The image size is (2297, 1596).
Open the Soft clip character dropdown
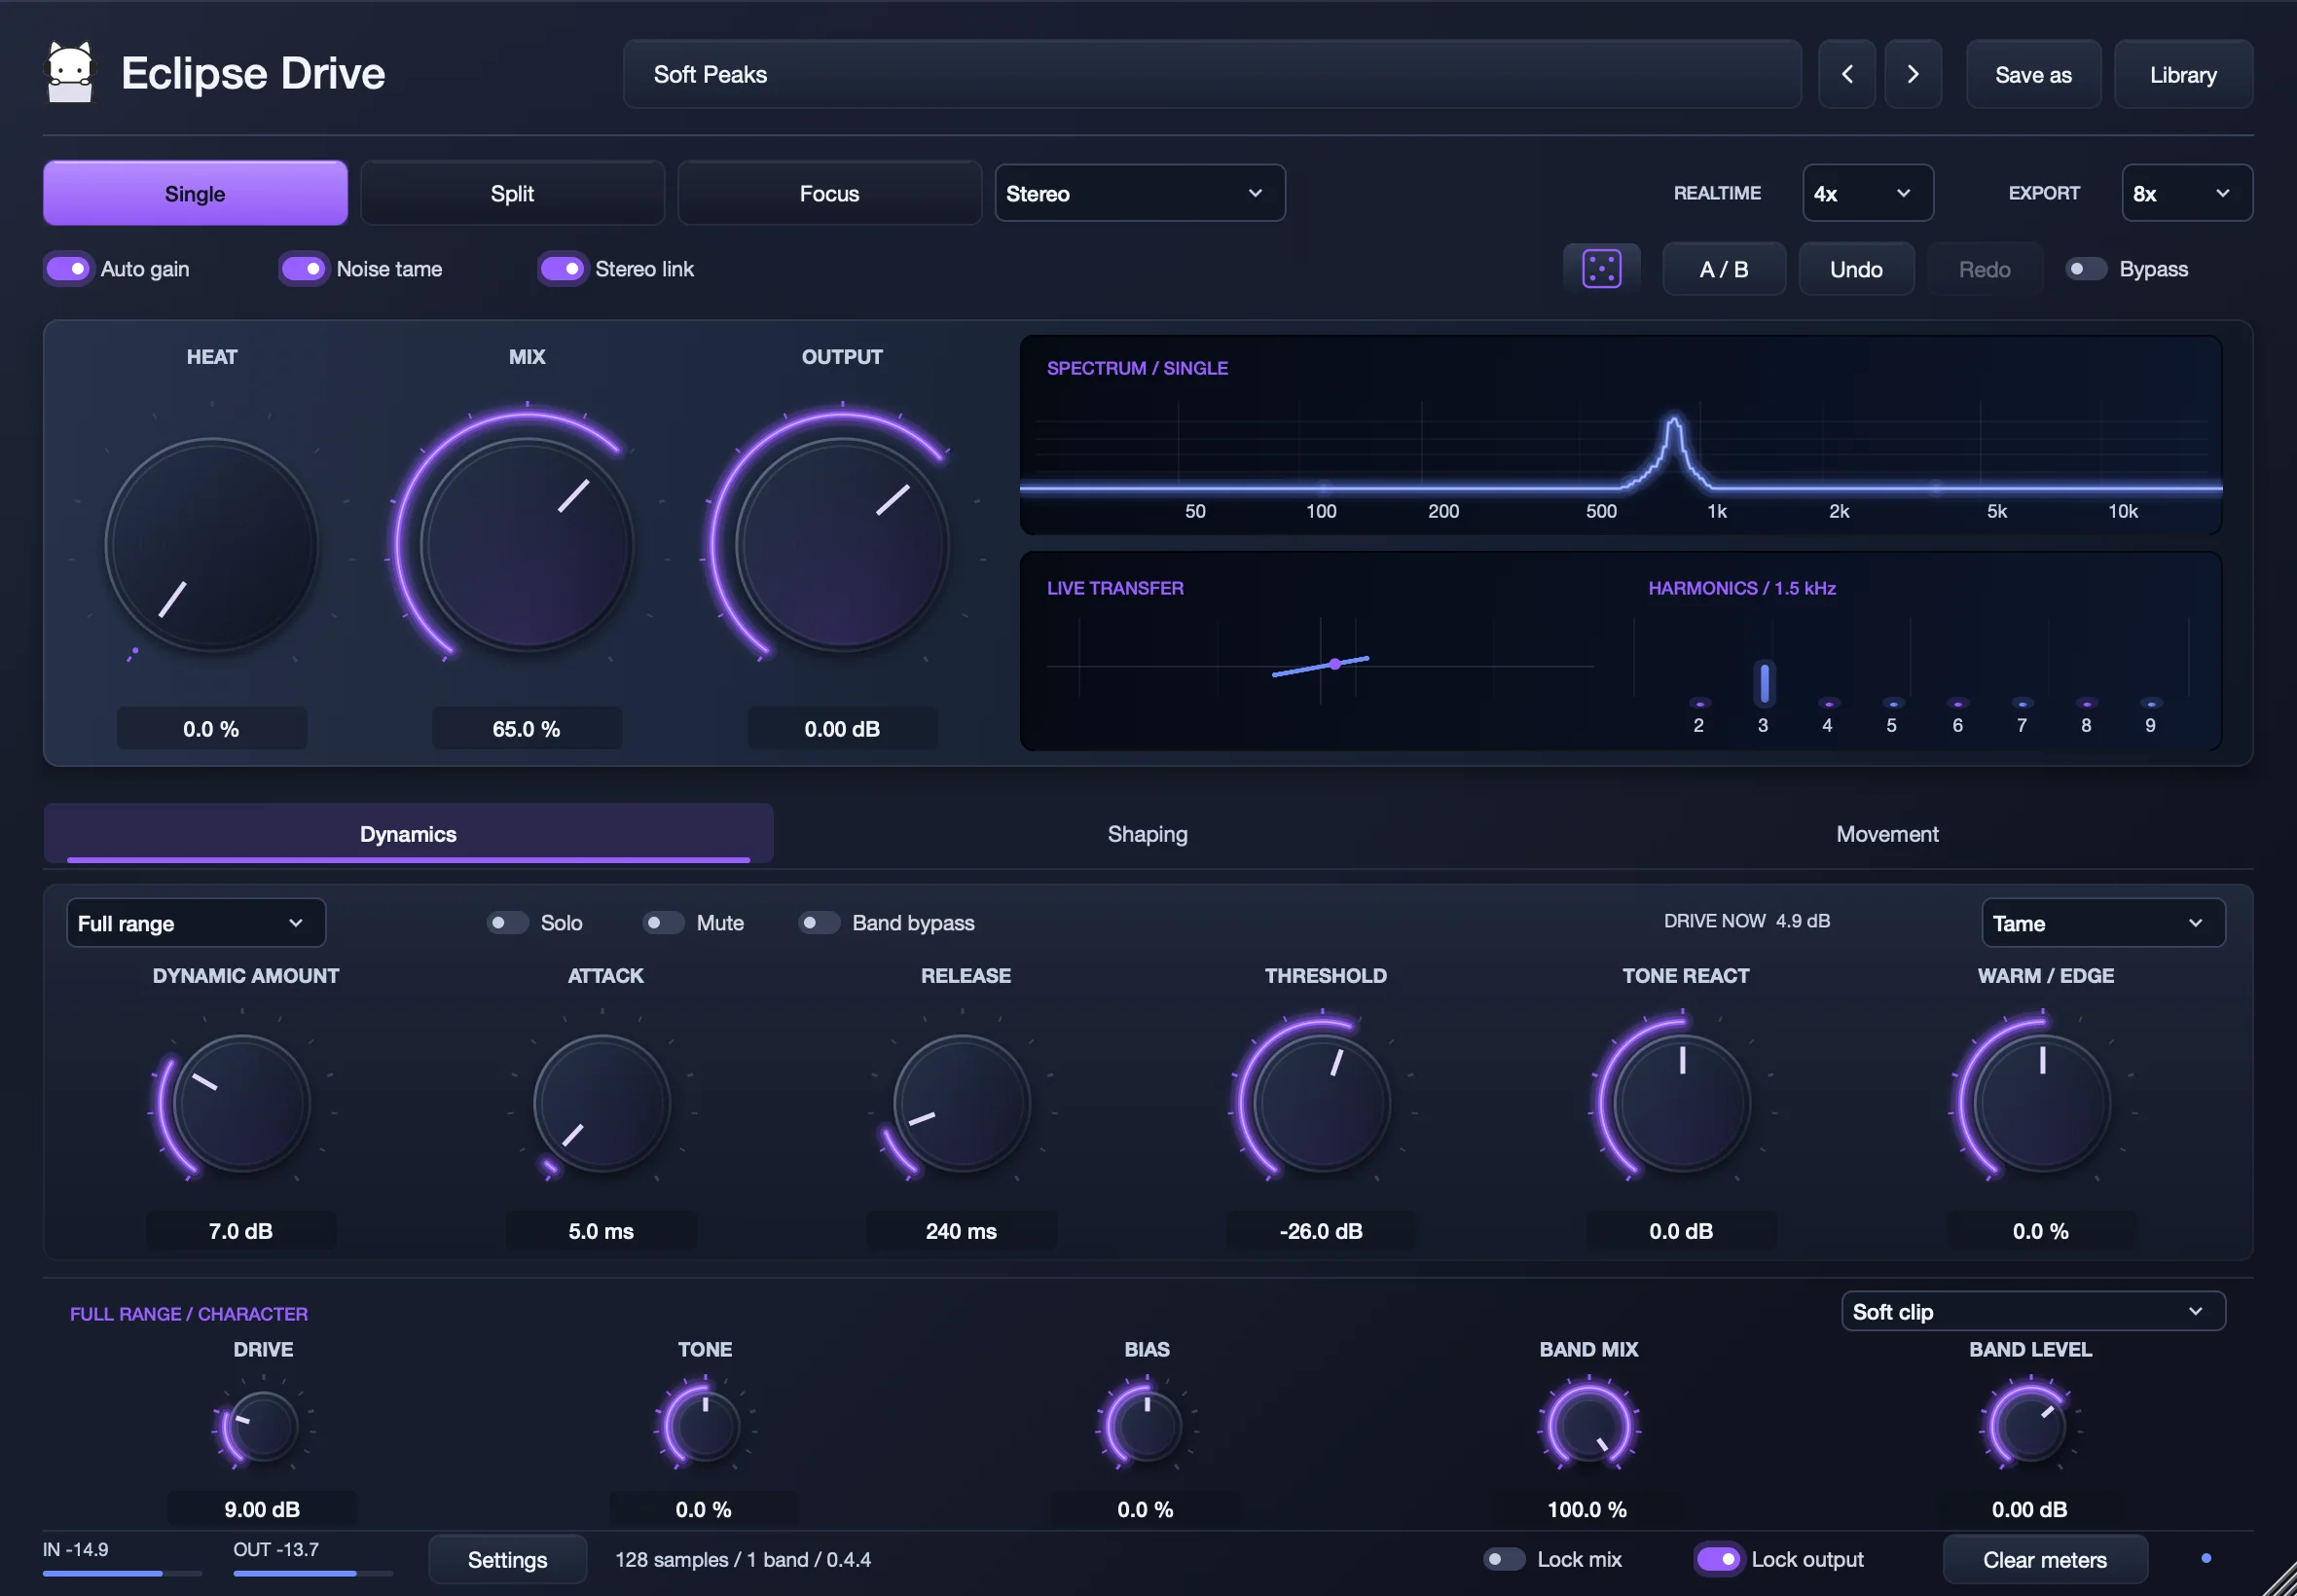(x=2033, y=1311)
